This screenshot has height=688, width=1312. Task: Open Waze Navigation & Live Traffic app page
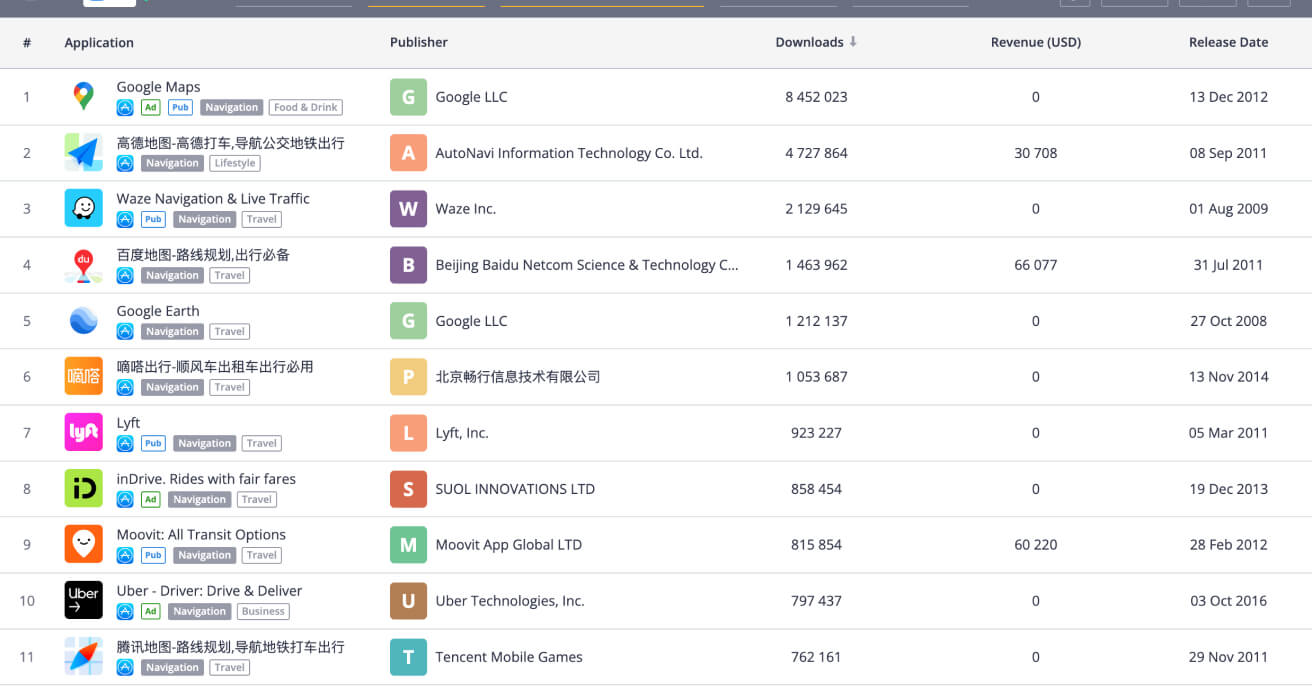coord(213,199)
